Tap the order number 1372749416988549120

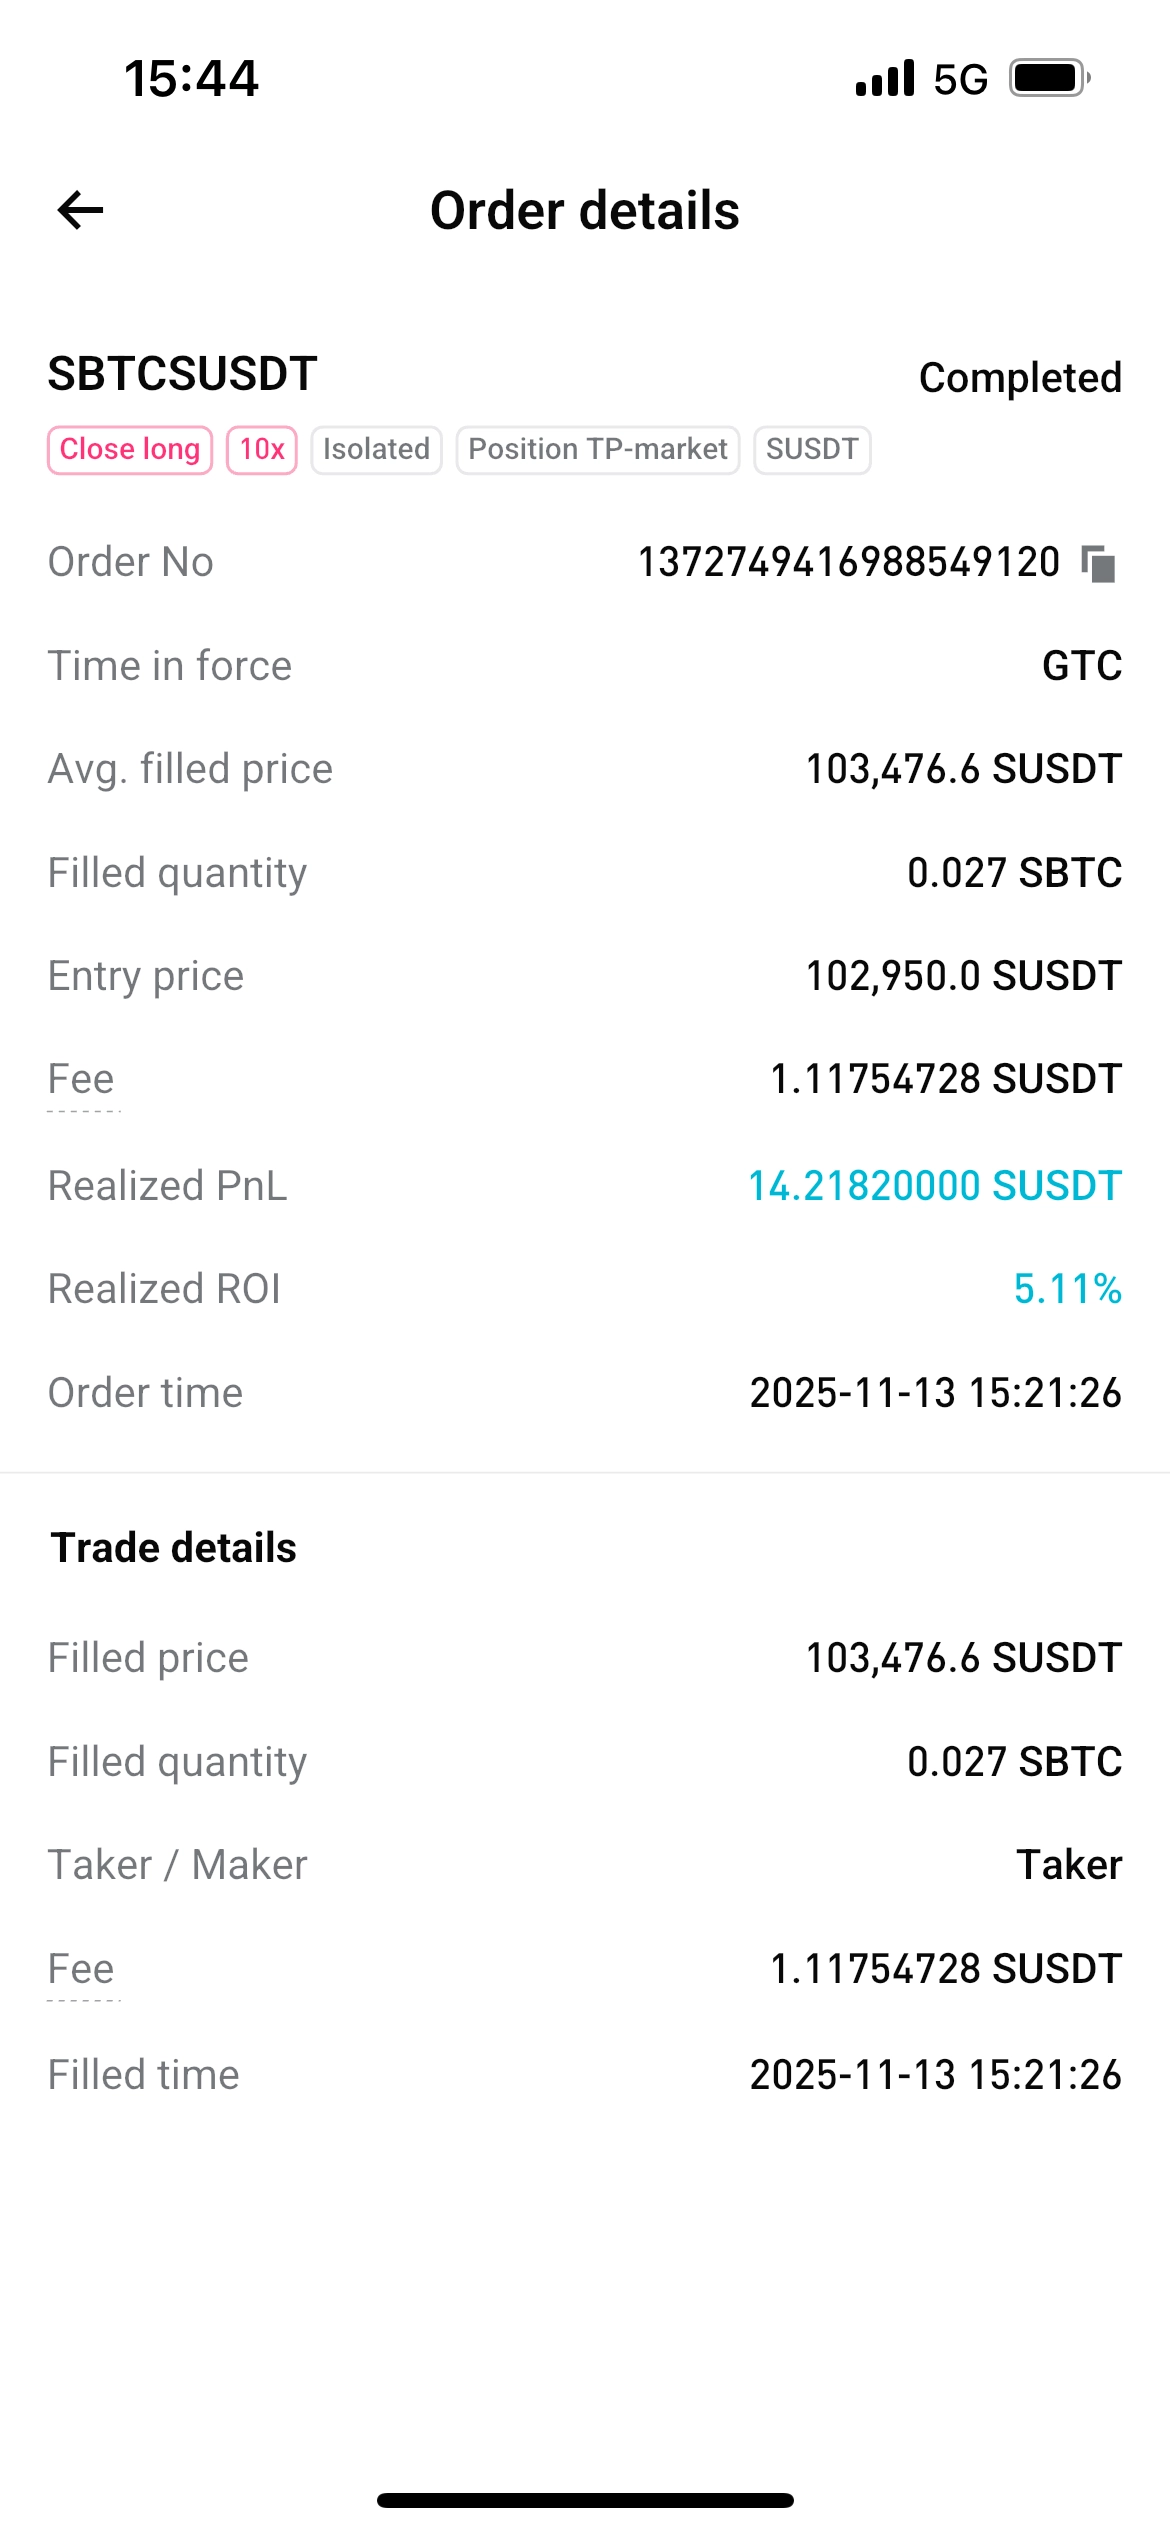pos(849,562)
